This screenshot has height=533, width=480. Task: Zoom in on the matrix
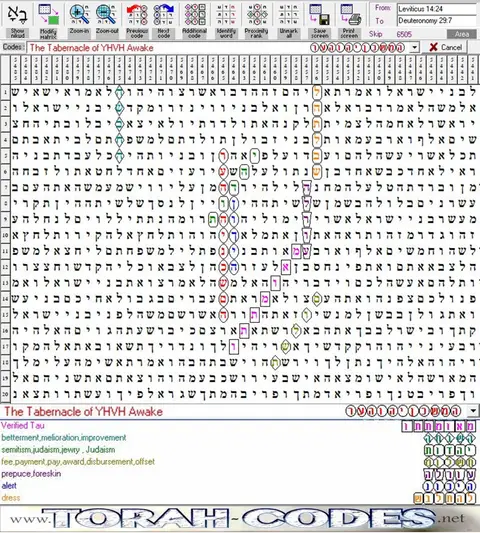coord(79,20)
